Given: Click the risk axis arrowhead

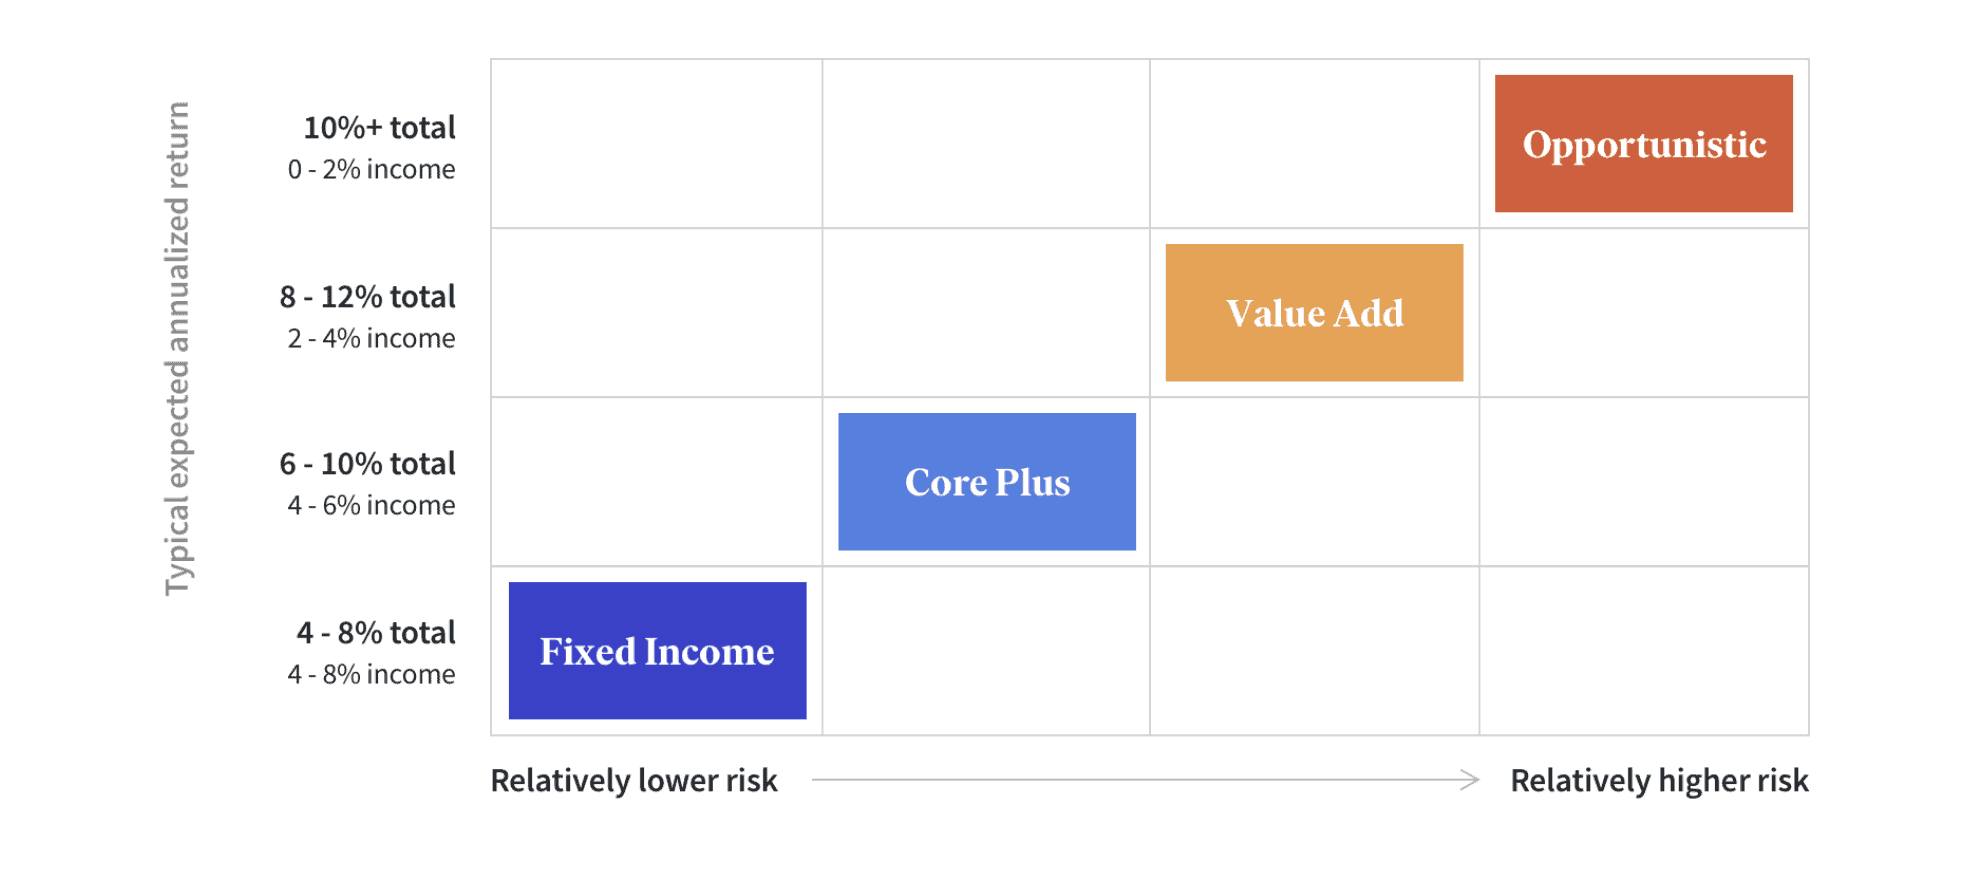Looking at the screenshot, I should [x=1470, y=780].
